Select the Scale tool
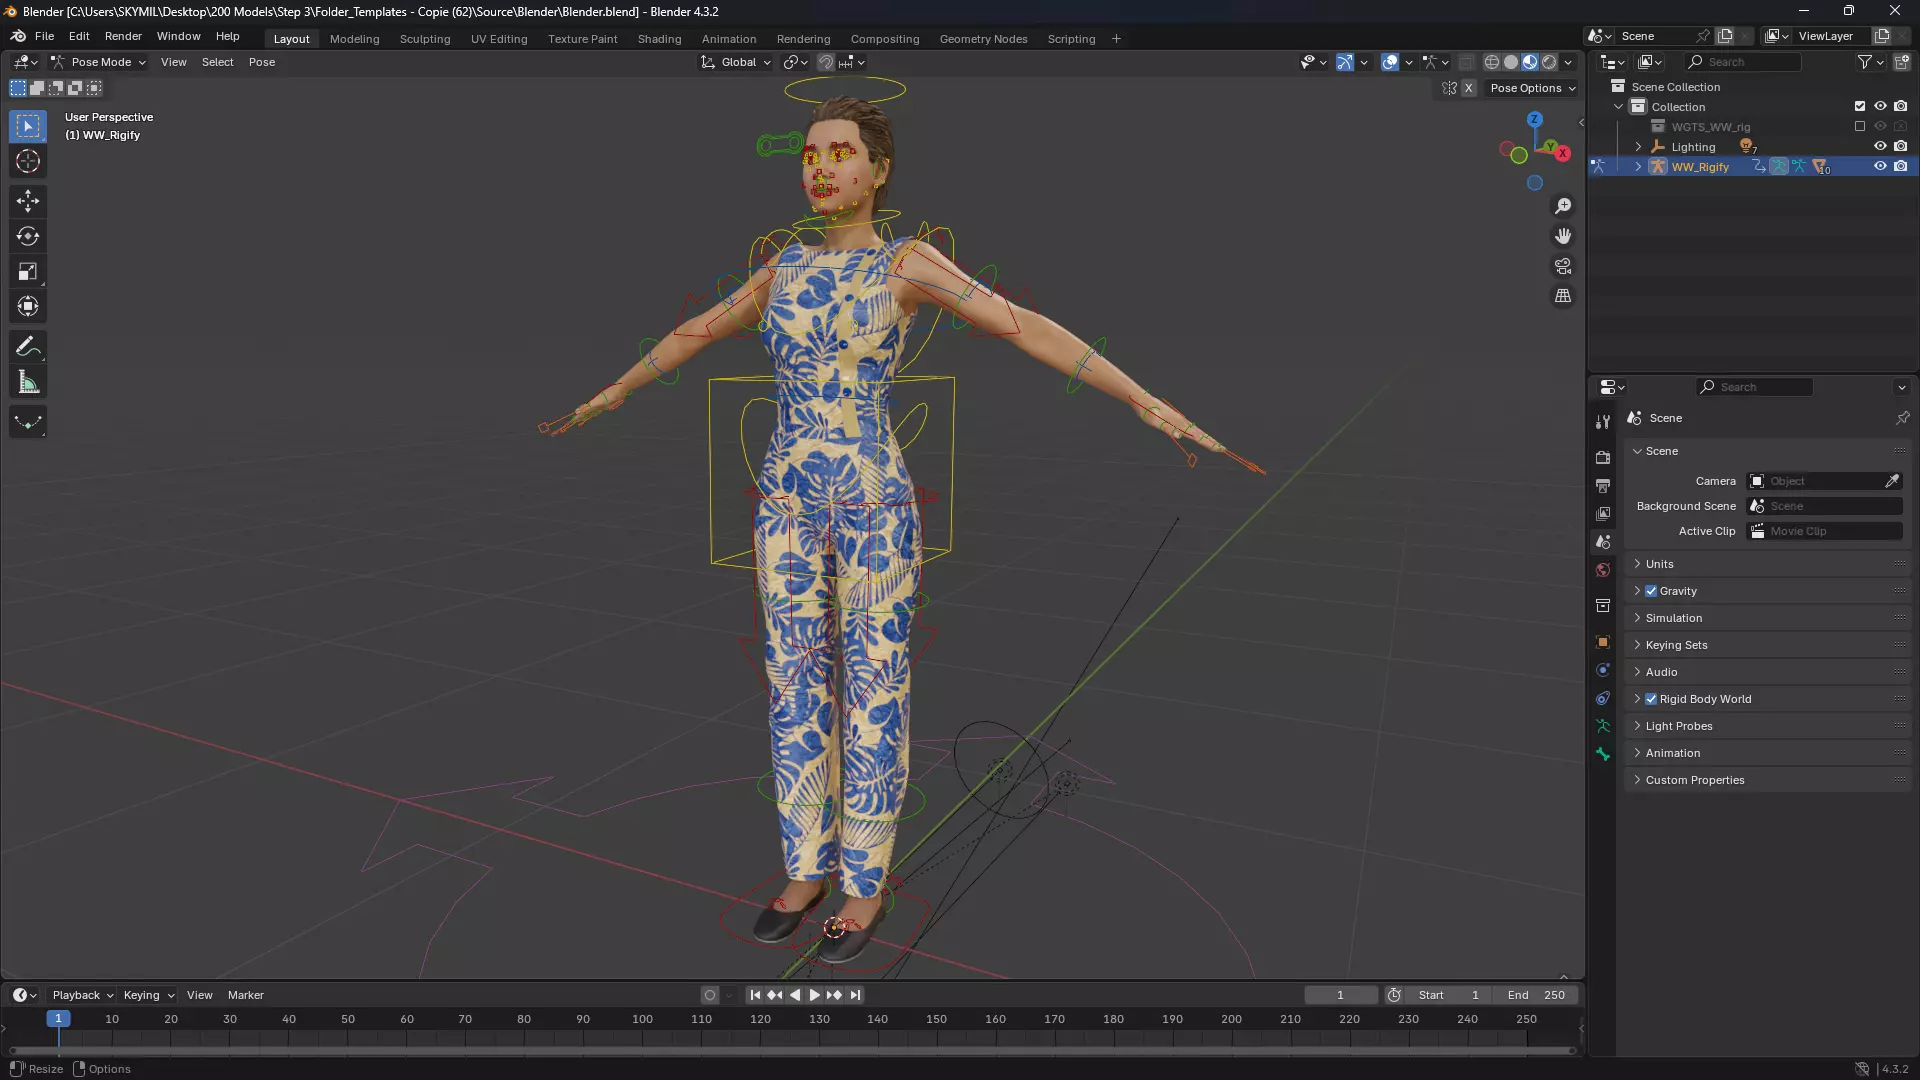1920x1080 pixels. tap(28, 271)
